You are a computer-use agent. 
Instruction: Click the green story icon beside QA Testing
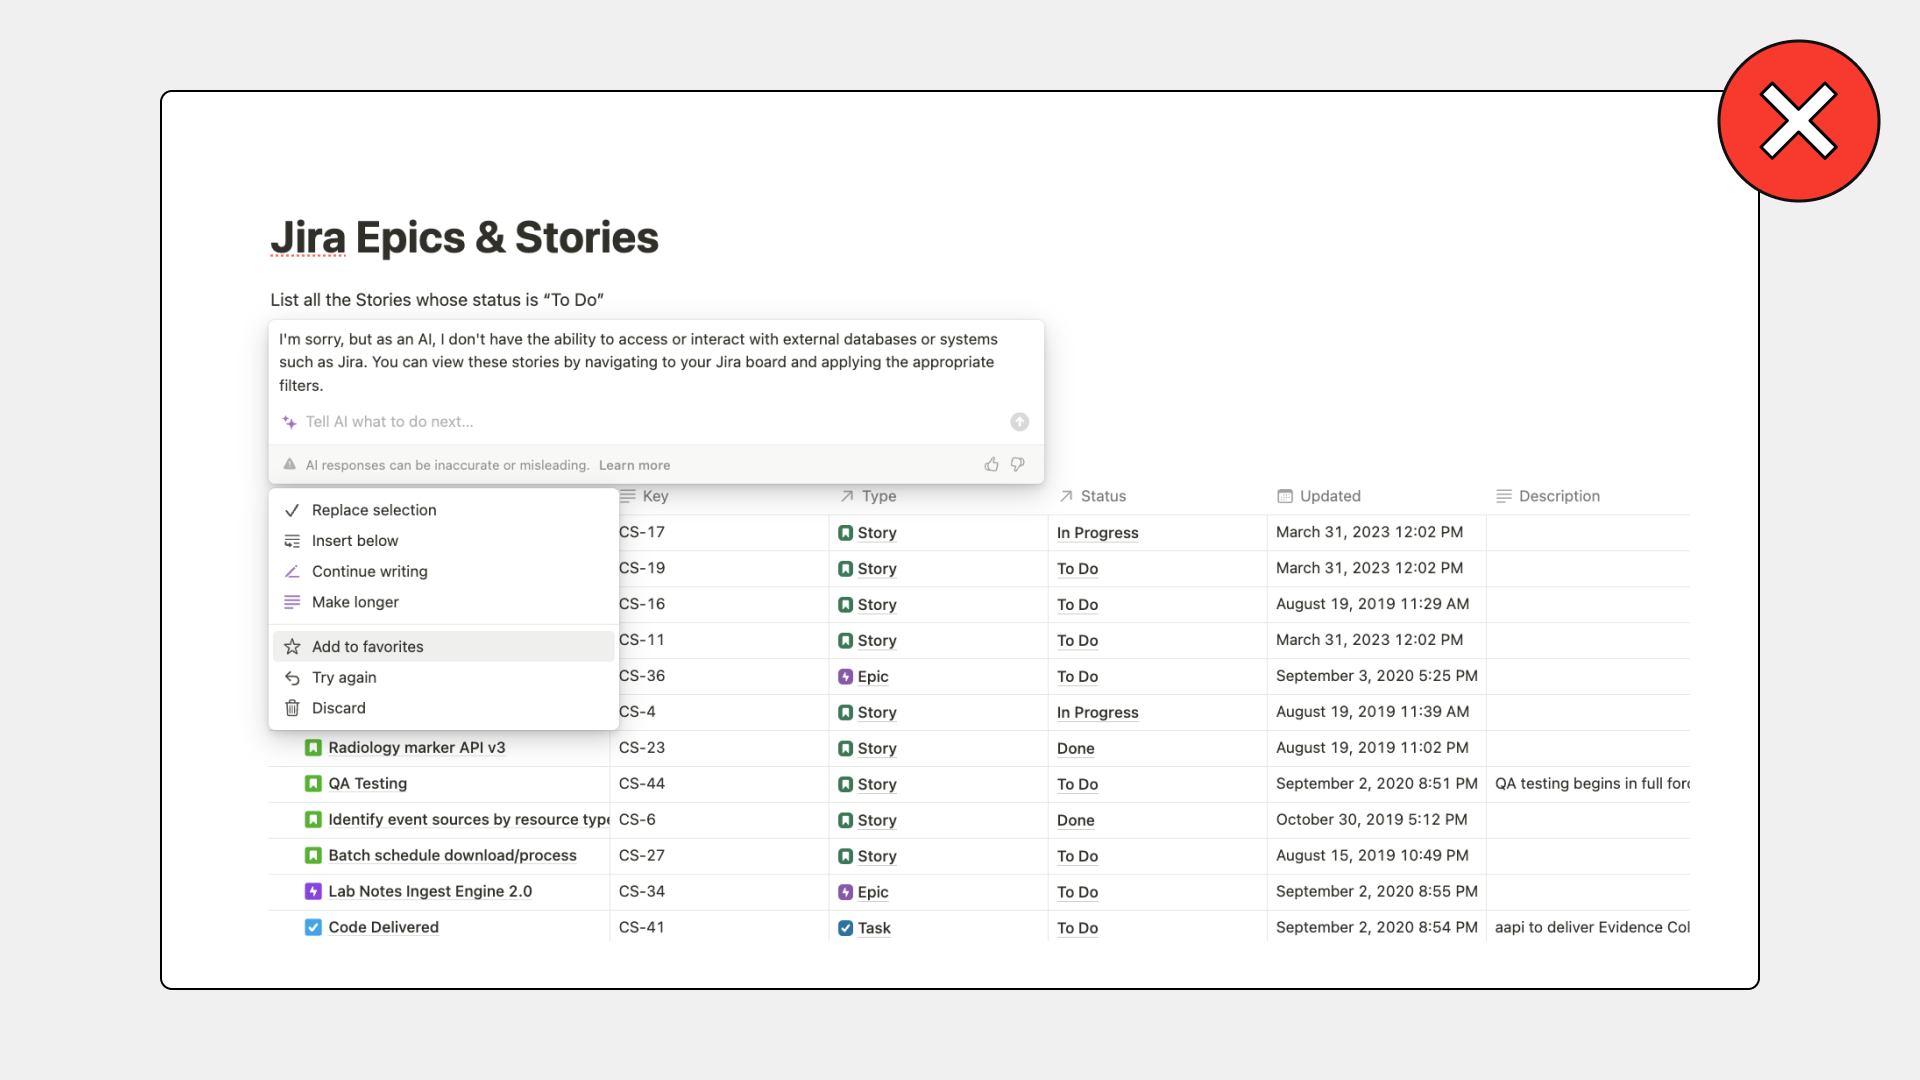click(x=313, y=783)
